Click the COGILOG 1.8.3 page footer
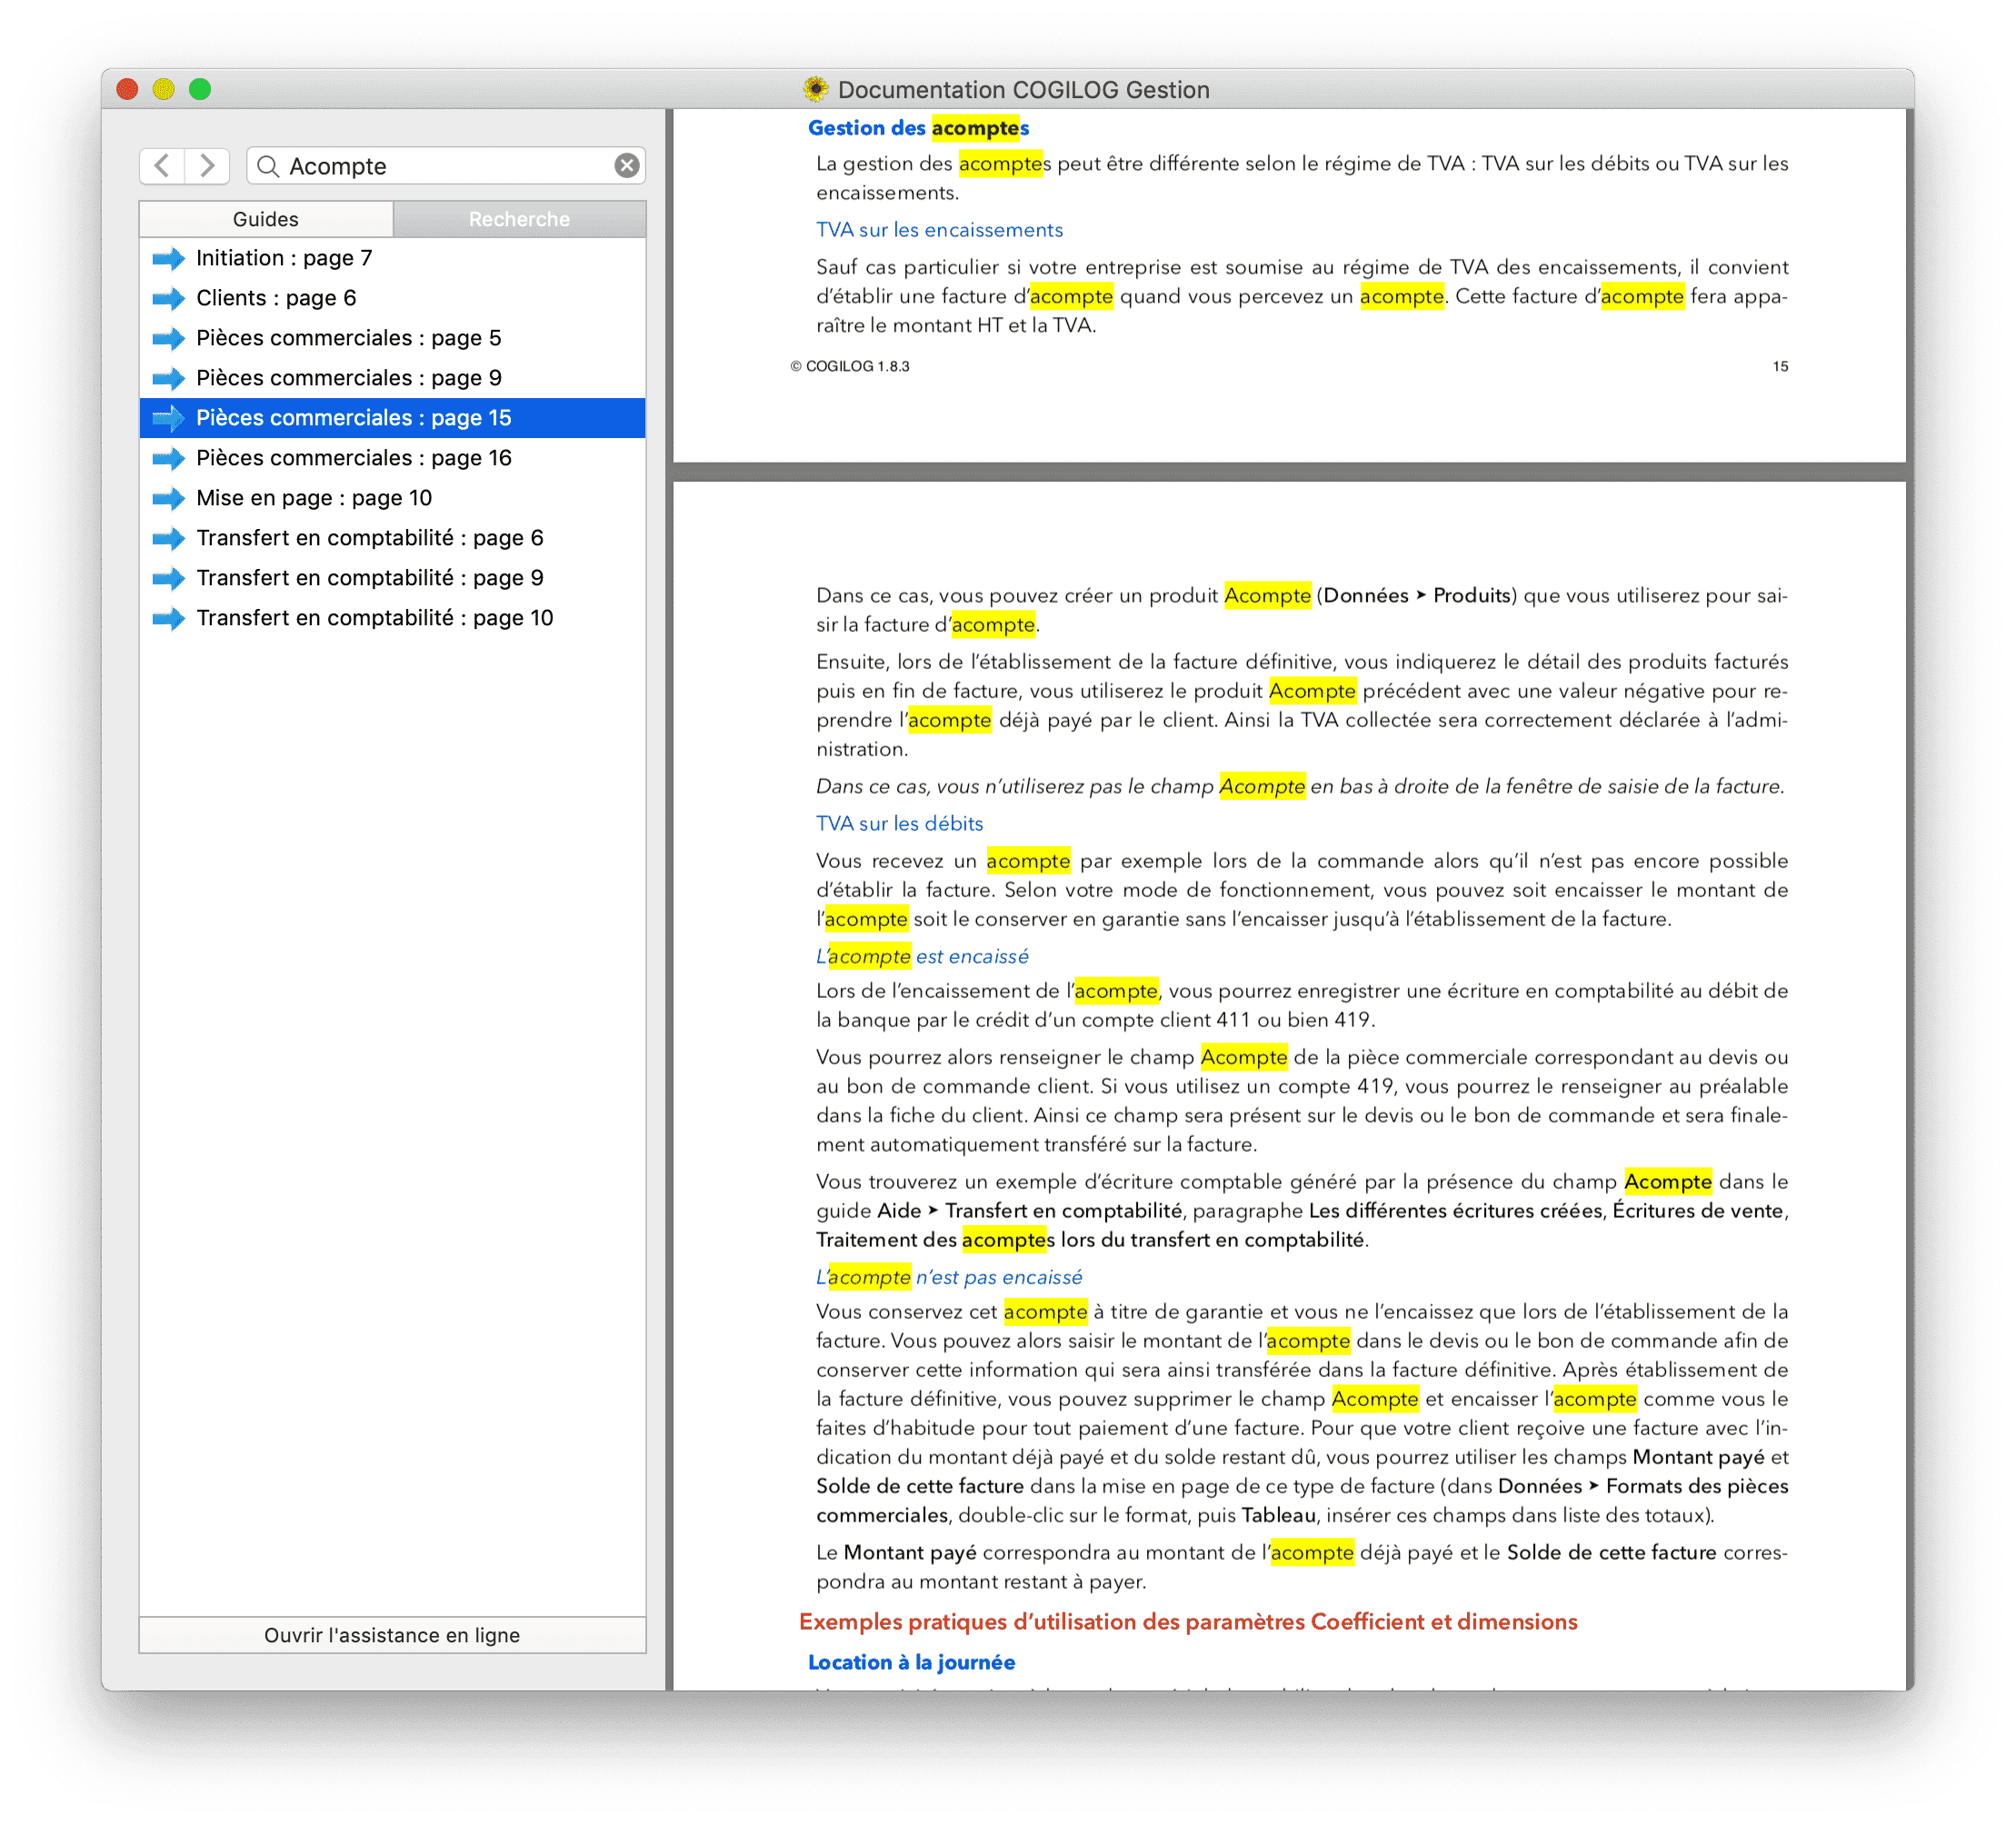 pyautogui.click(x=850, y=367)
